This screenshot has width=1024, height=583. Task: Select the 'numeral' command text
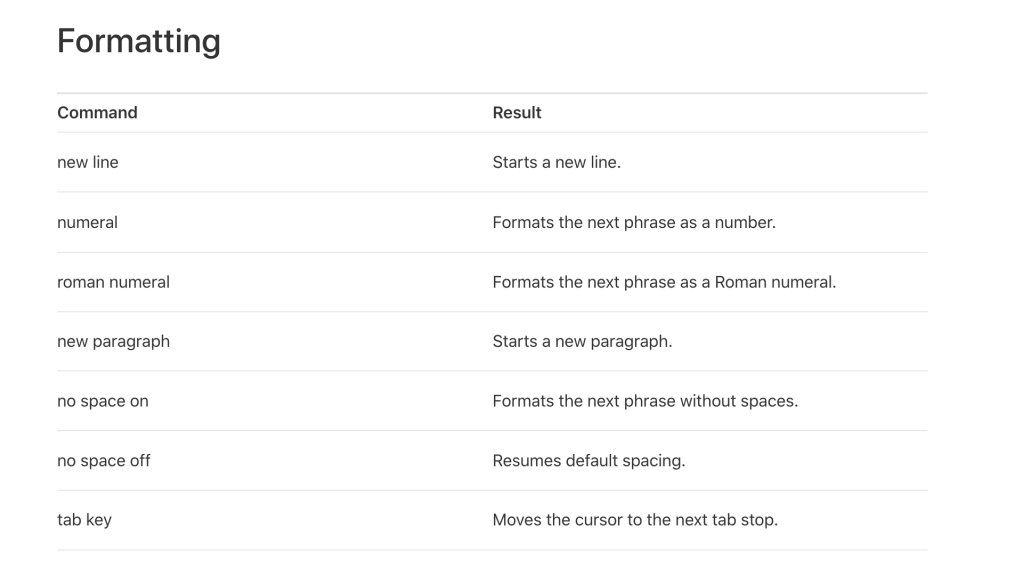point(88,222)
